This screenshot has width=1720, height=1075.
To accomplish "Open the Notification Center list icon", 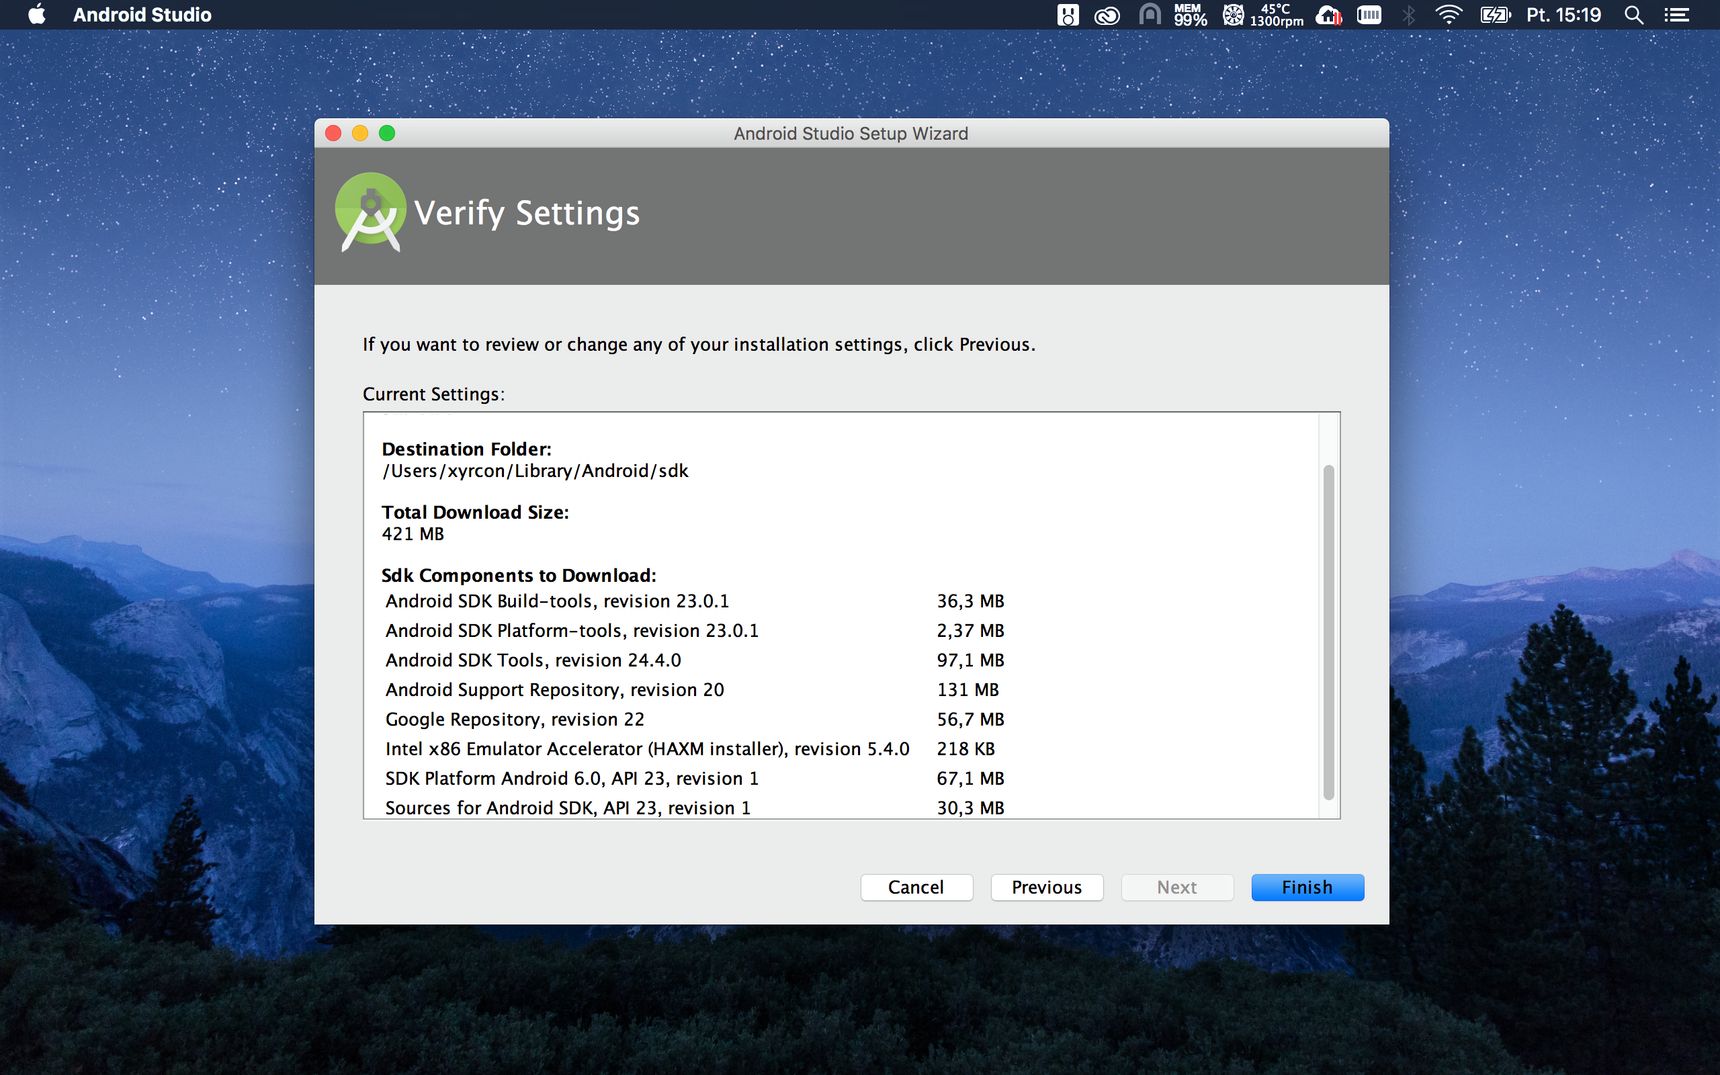I will pos(1677,14).
